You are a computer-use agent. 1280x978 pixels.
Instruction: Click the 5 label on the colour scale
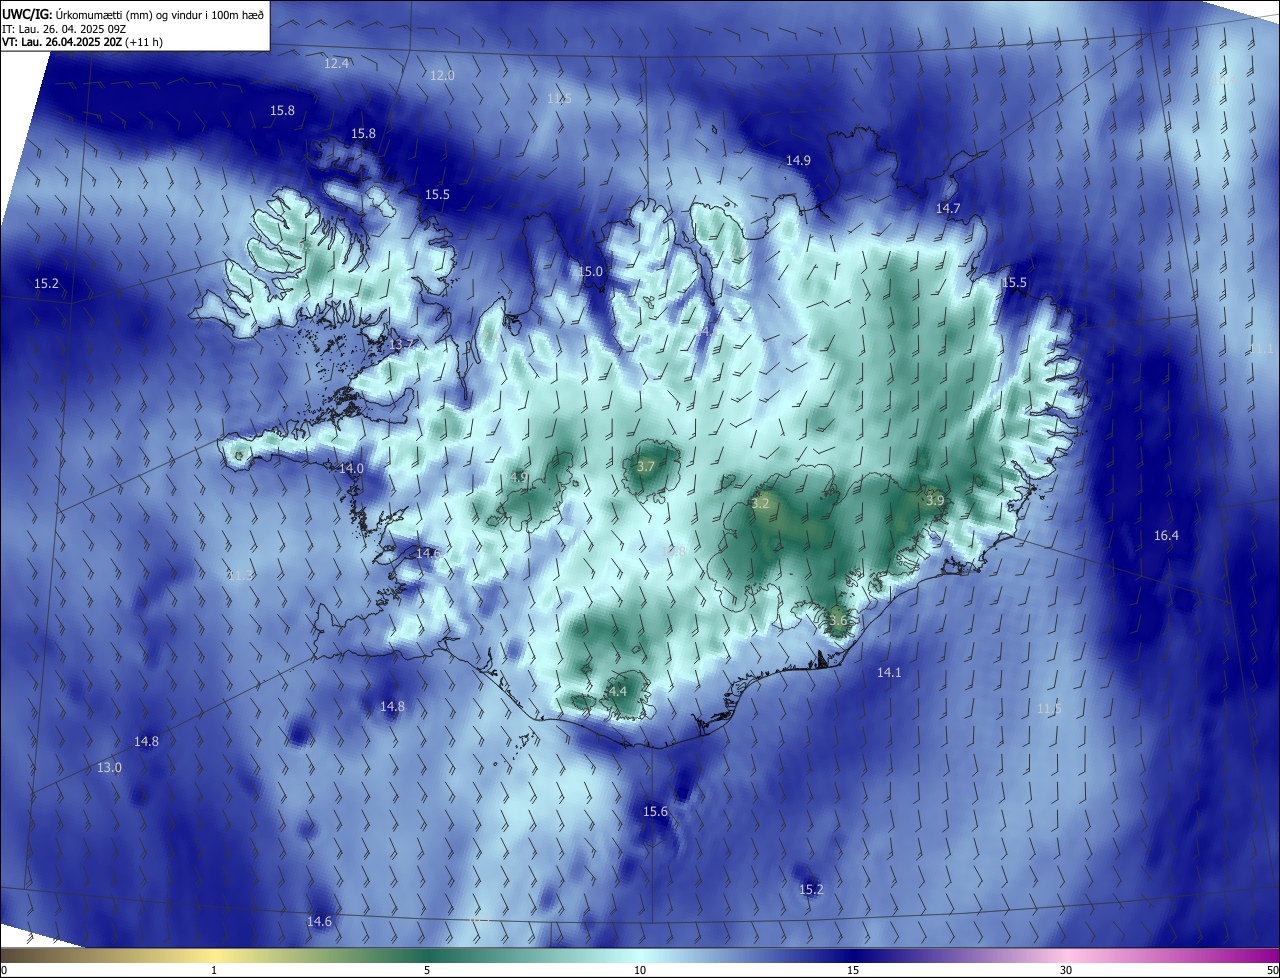[x=427, y=971]
